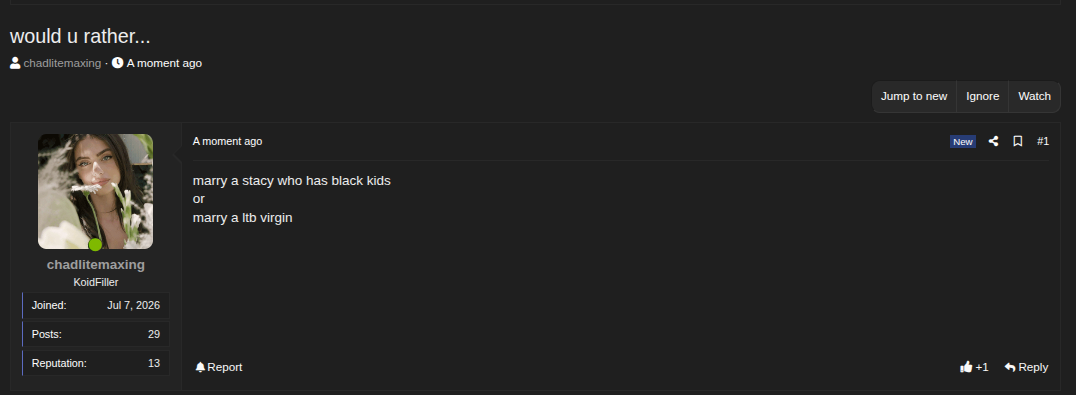Click the New badge on the post
This screenshot has width=1076, height=395.
[963, 142]
